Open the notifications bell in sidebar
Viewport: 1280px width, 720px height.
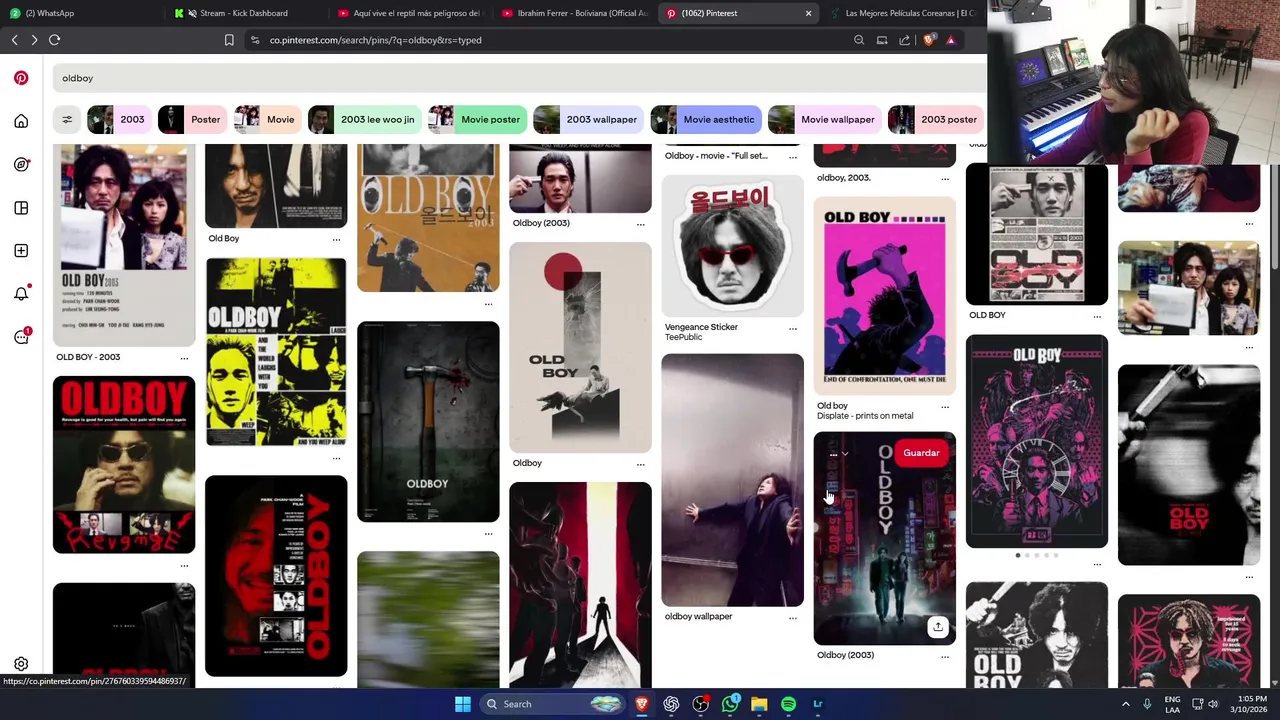pos(21,294)
